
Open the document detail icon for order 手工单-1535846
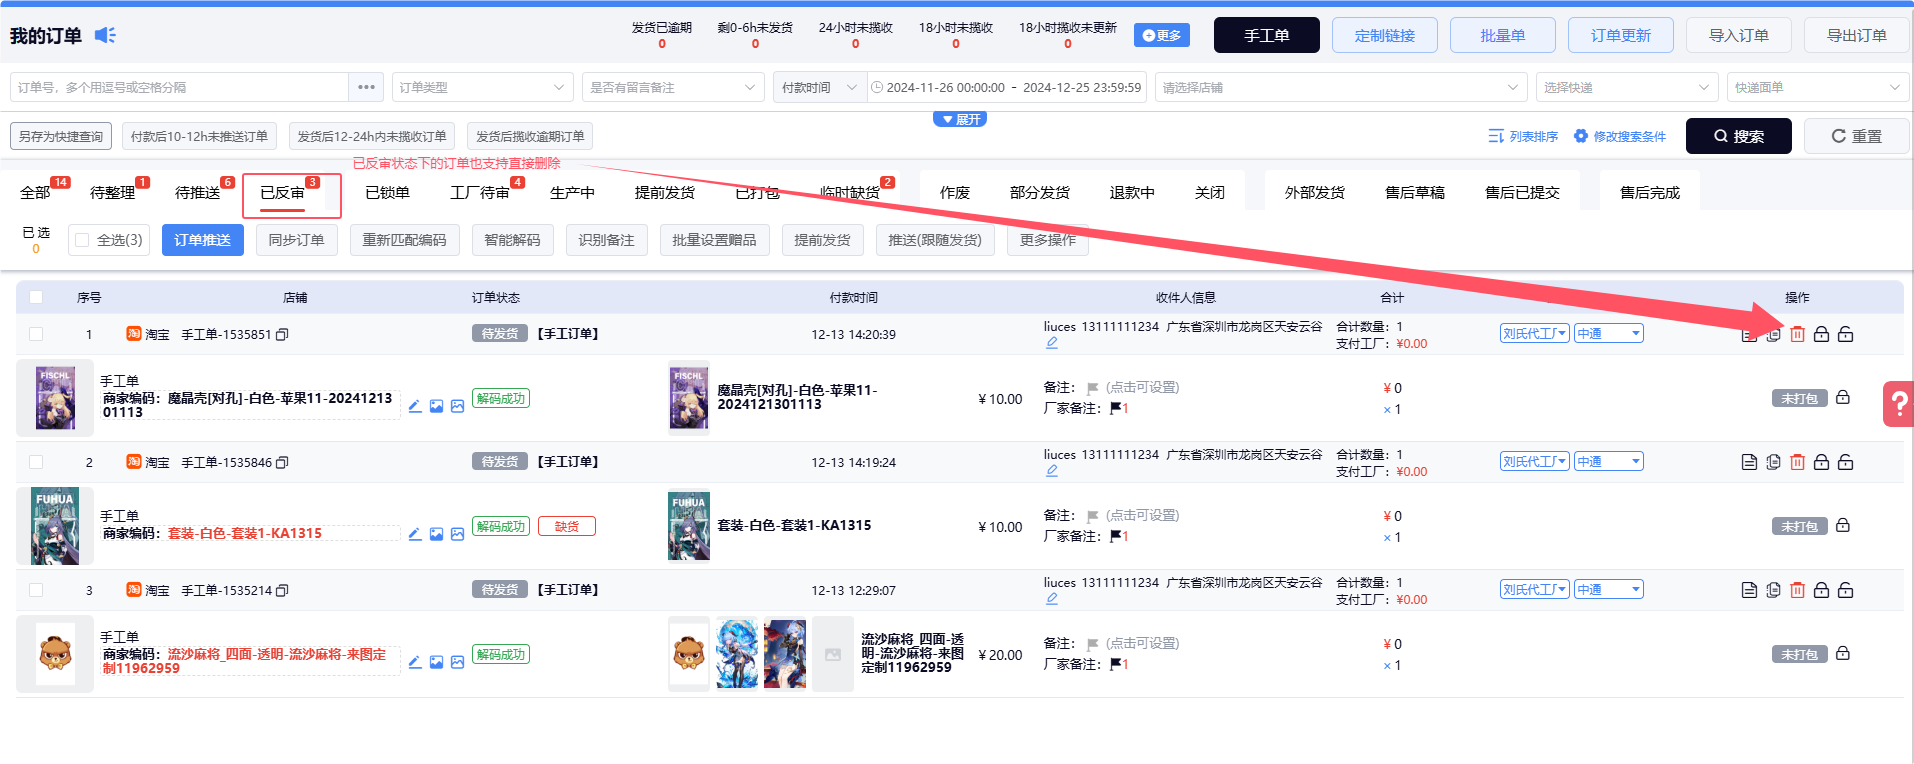click(1749, 462)
